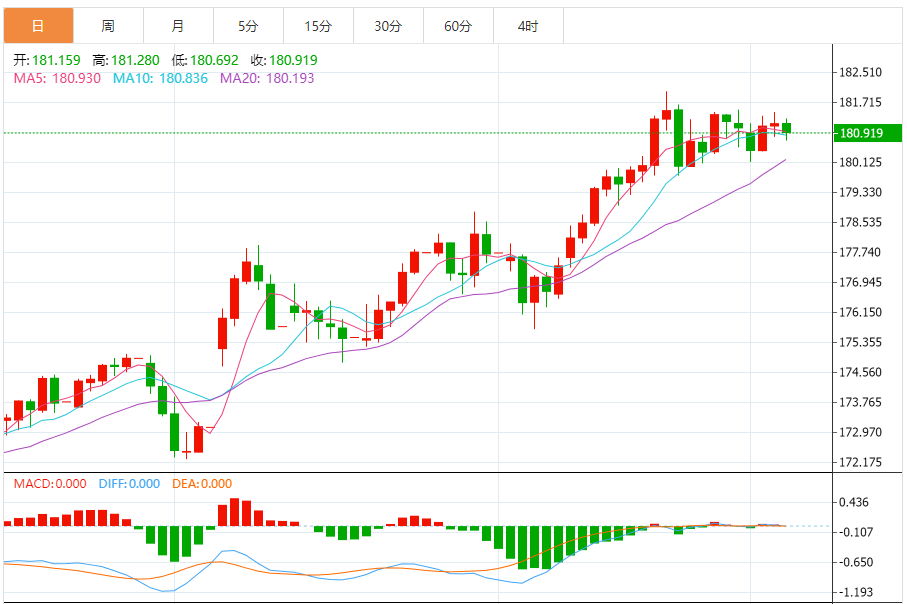The height and width of the screenshot is (604, 907).
Task: Click the MACD indicator label
Action: coord(50,484)
